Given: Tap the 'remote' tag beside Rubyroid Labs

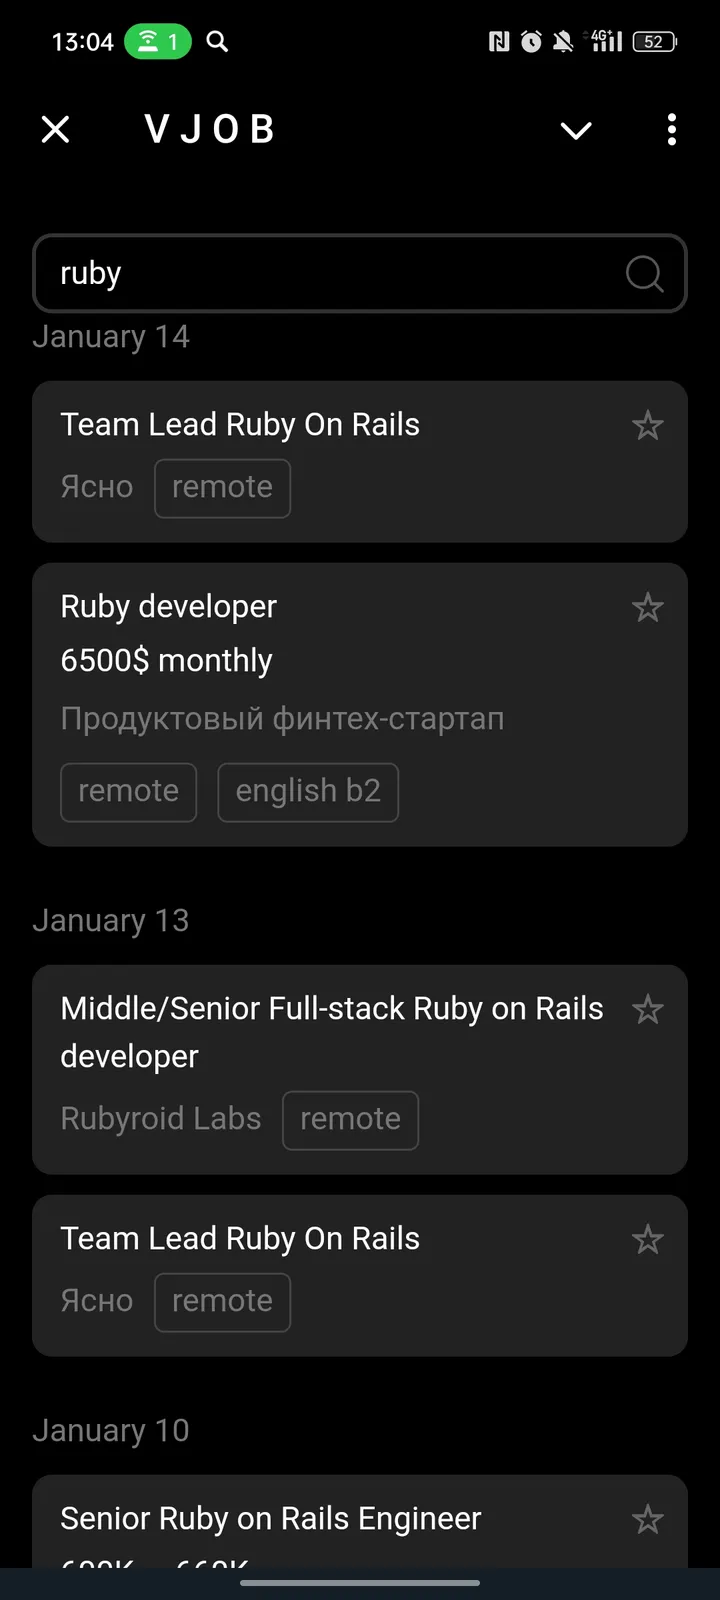Looking at the screenshot, I should click(350, 1120).
